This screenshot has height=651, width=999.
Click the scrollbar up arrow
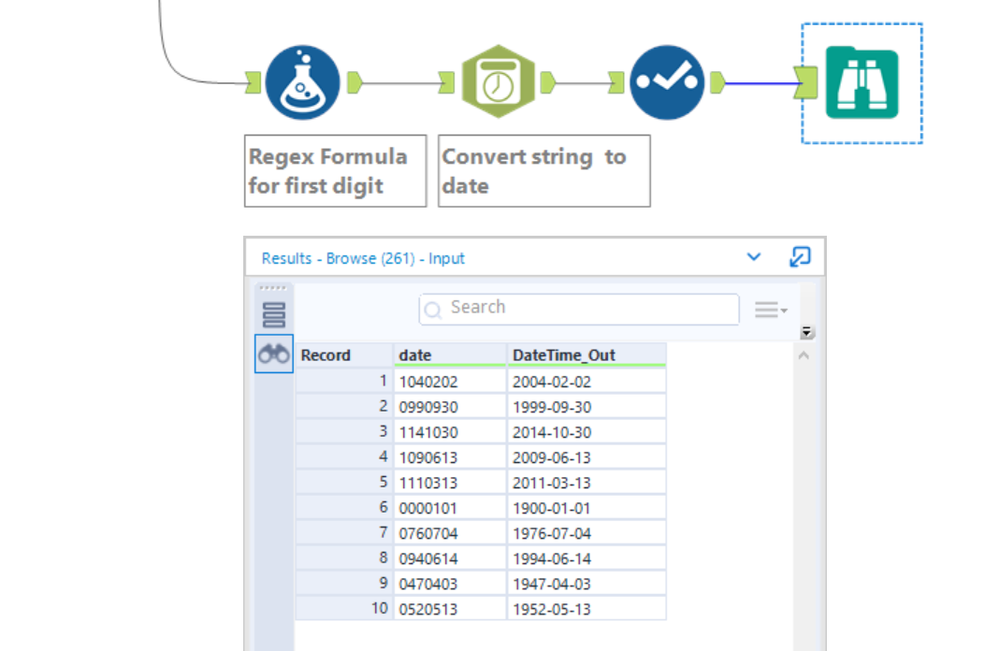click(x=803, y=355)
